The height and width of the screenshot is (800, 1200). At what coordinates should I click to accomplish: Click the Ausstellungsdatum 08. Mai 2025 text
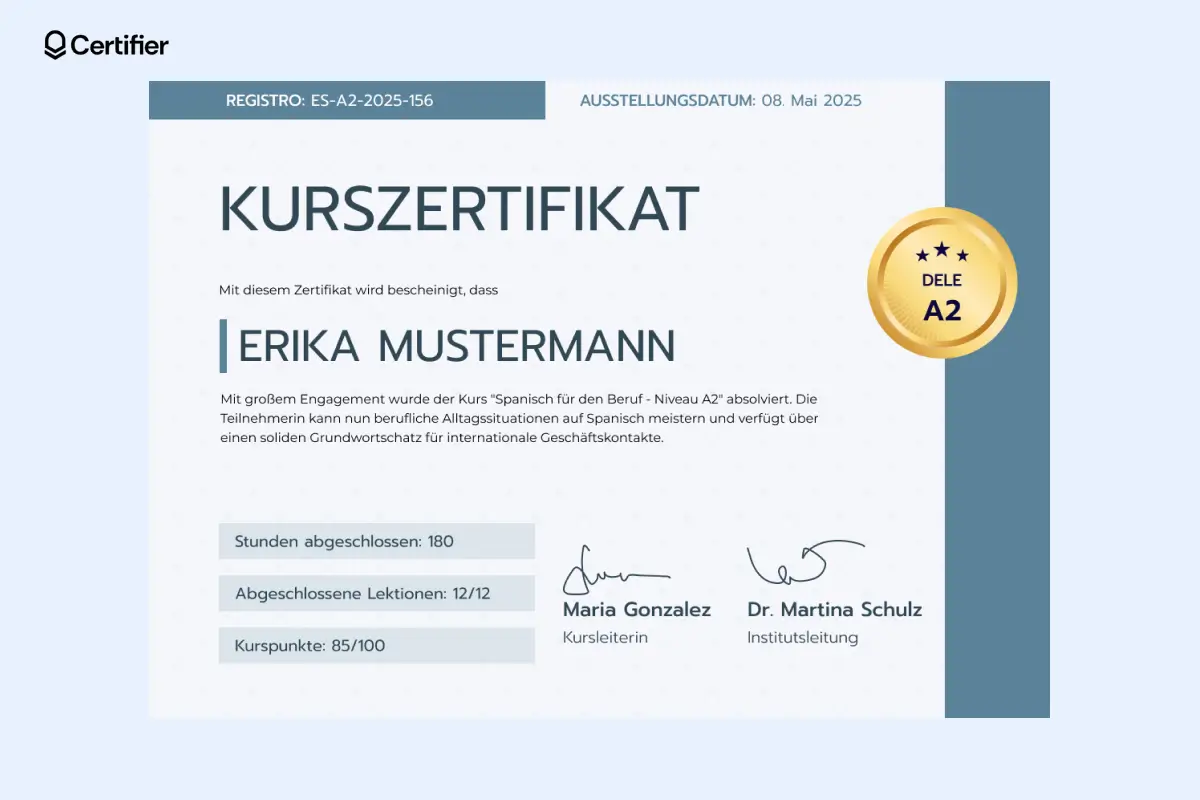click(721, 100)
